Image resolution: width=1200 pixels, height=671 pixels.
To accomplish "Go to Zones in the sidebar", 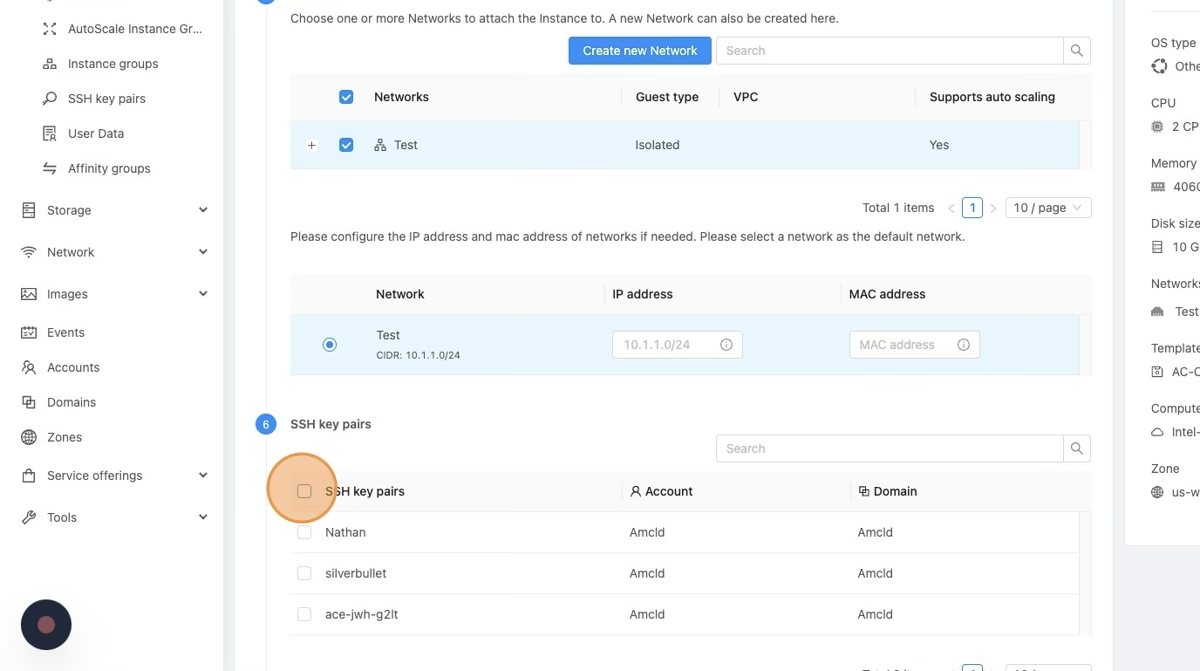I will pyautogui.click(x=64, y=438).
